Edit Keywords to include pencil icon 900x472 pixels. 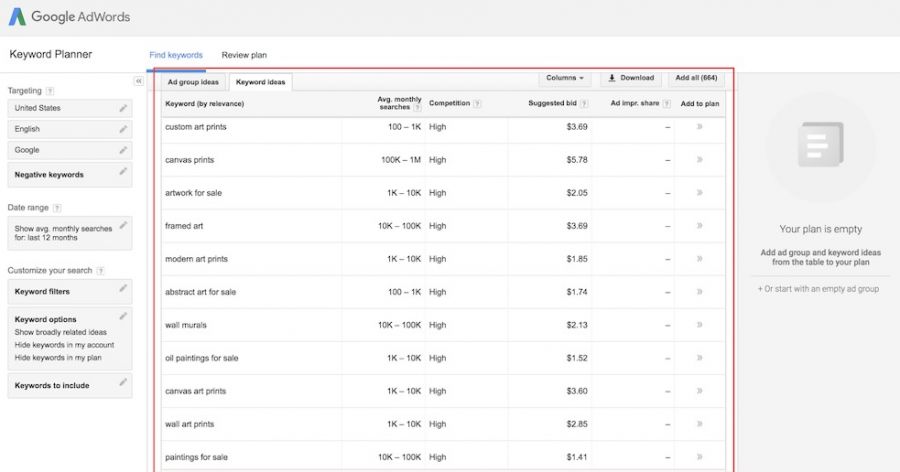coord(123,382)
